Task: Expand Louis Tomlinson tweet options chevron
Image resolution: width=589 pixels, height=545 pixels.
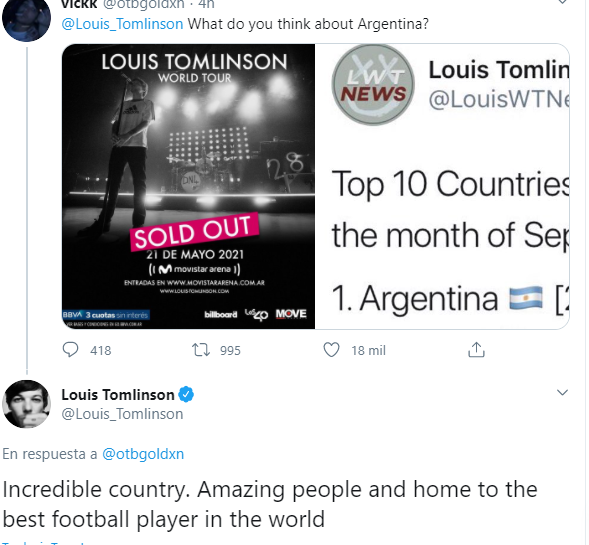Action: [x=562, y=393]
